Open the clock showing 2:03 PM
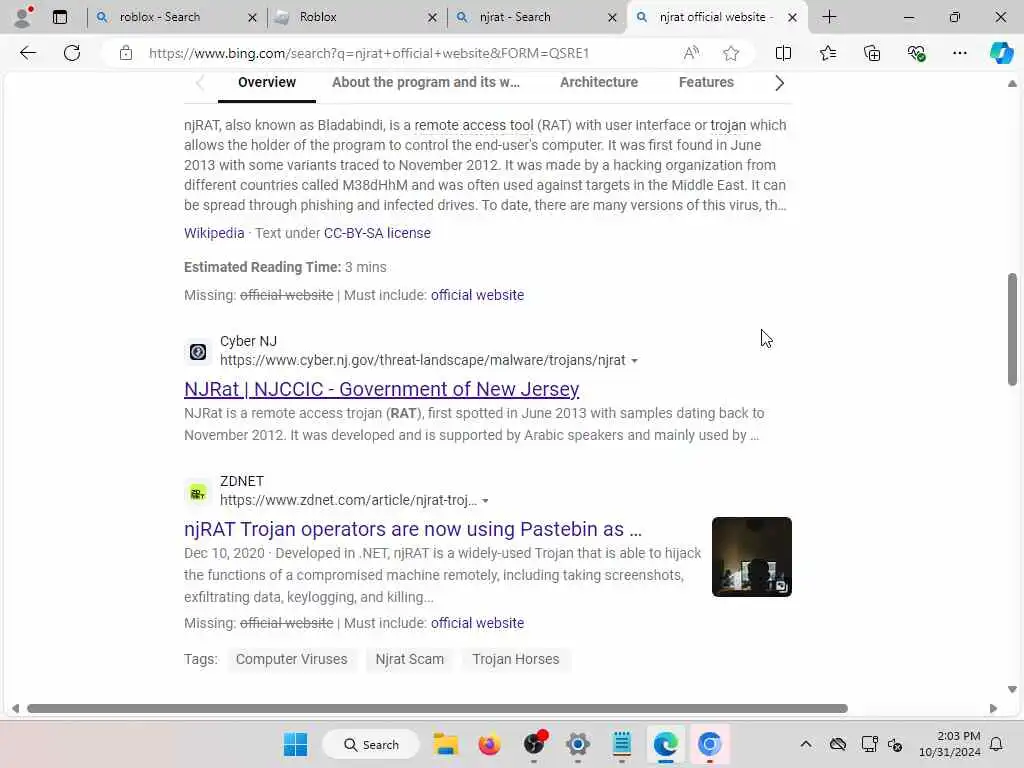 pyautogui.click(x=950, y=744)
